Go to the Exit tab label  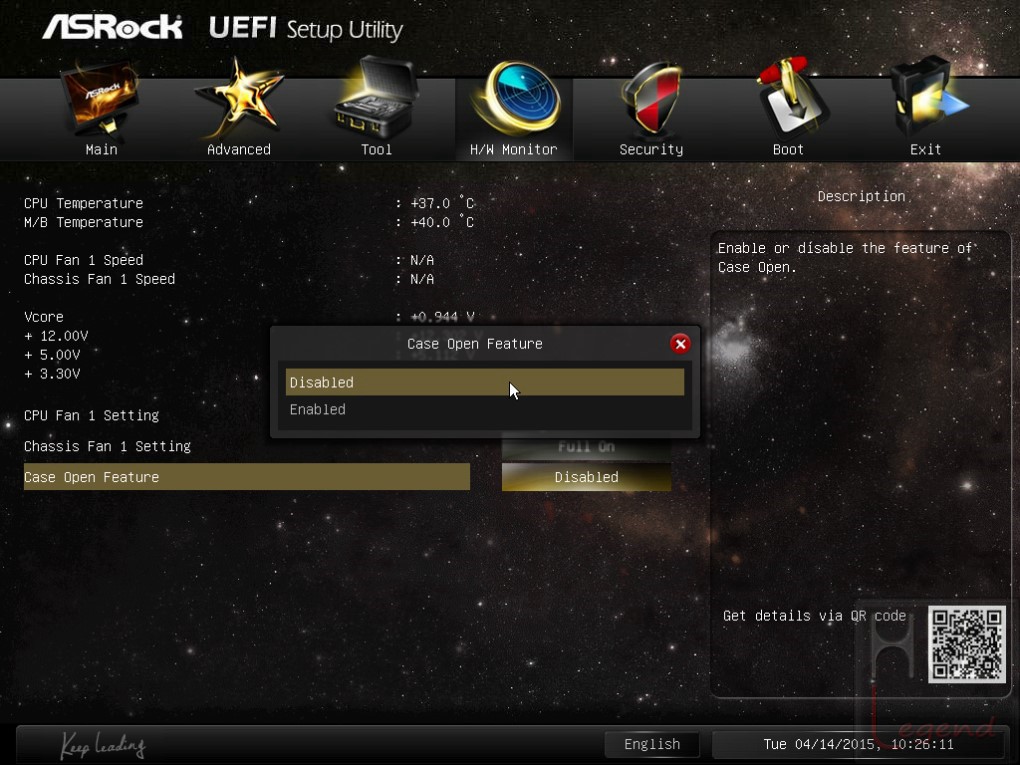point(926,150)
